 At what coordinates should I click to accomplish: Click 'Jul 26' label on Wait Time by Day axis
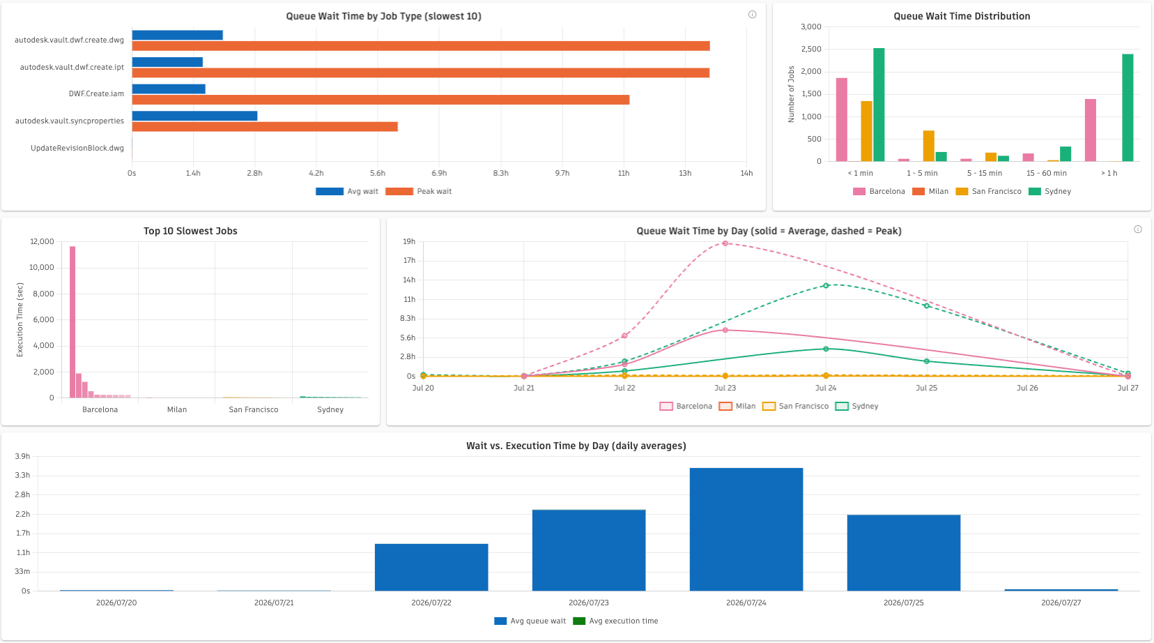pos(1027,388)
